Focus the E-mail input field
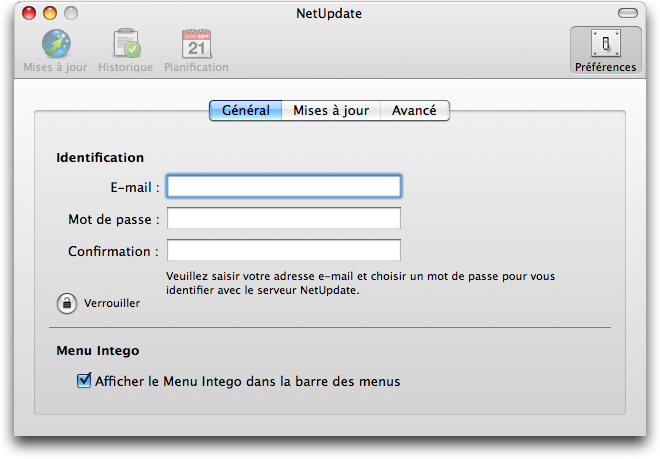 (284, 186)
